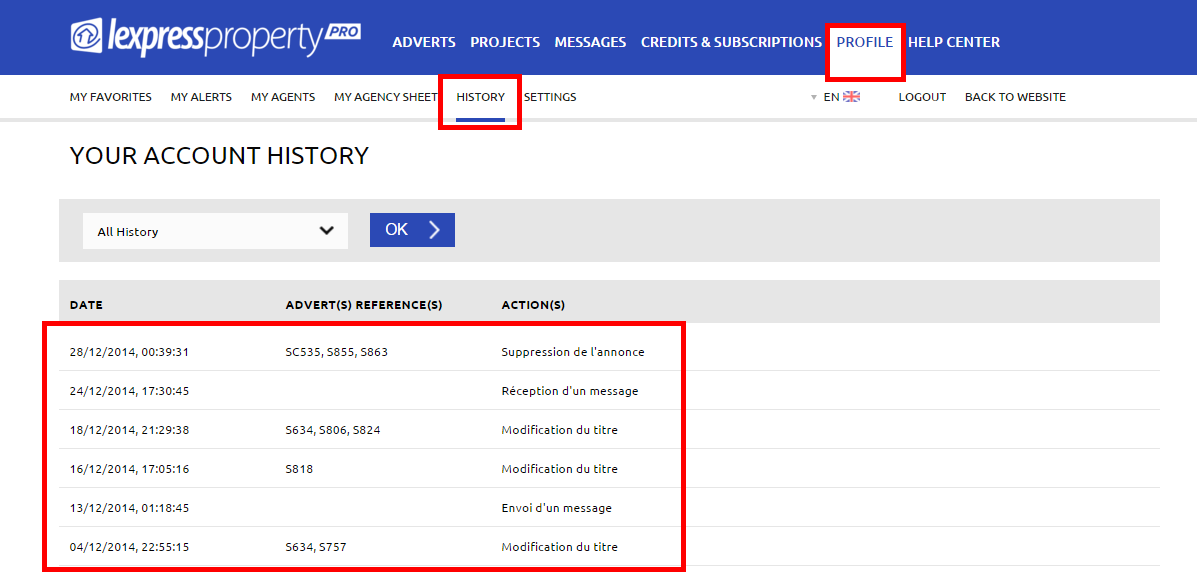Click the lexpressproperty PRO logo
The height and width of the screenshot is (572, 1197).
216,37
